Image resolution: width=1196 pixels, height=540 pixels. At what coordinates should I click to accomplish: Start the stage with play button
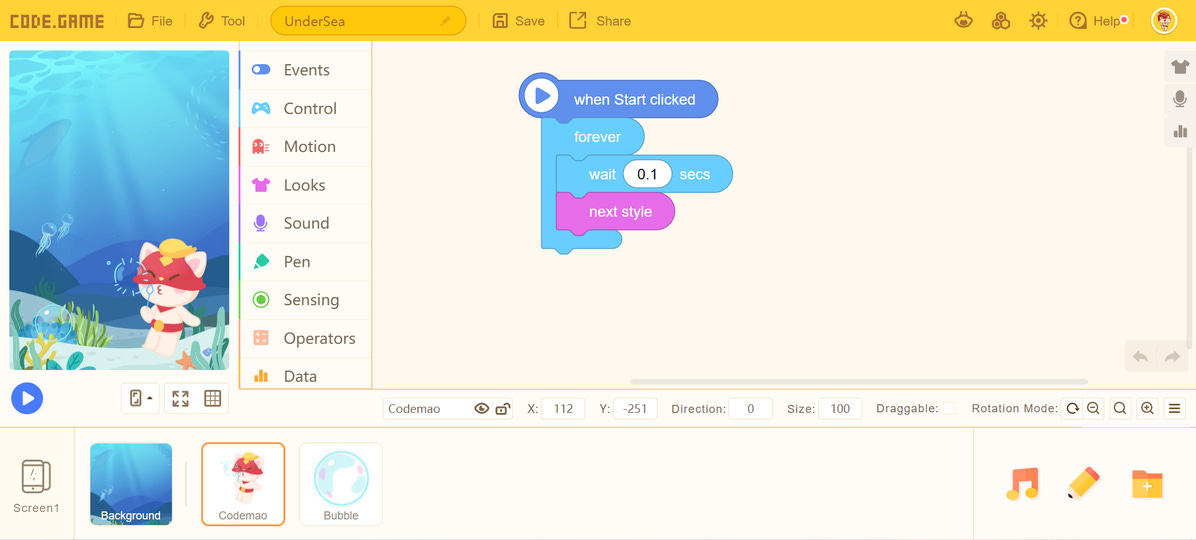pos(27,398)
